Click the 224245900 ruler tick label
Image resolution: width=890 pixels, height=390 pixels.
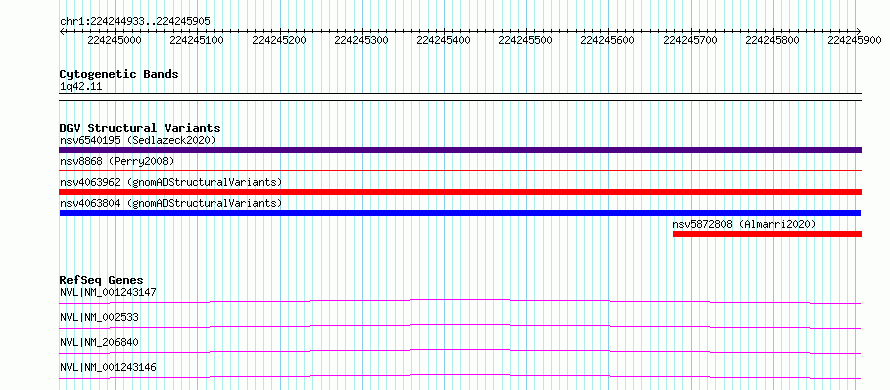click(x=854, y=40)
